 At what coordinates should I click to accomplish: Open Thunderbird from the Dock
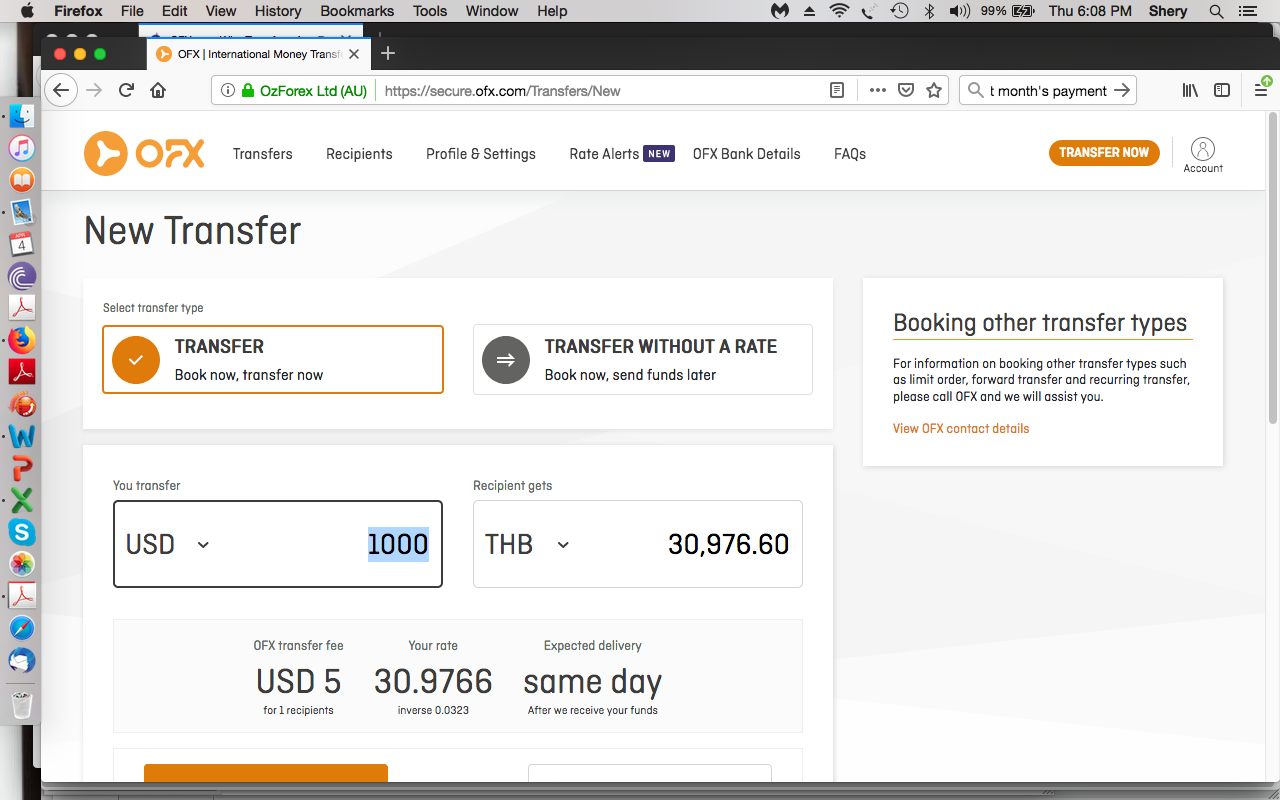click(22, 660)
